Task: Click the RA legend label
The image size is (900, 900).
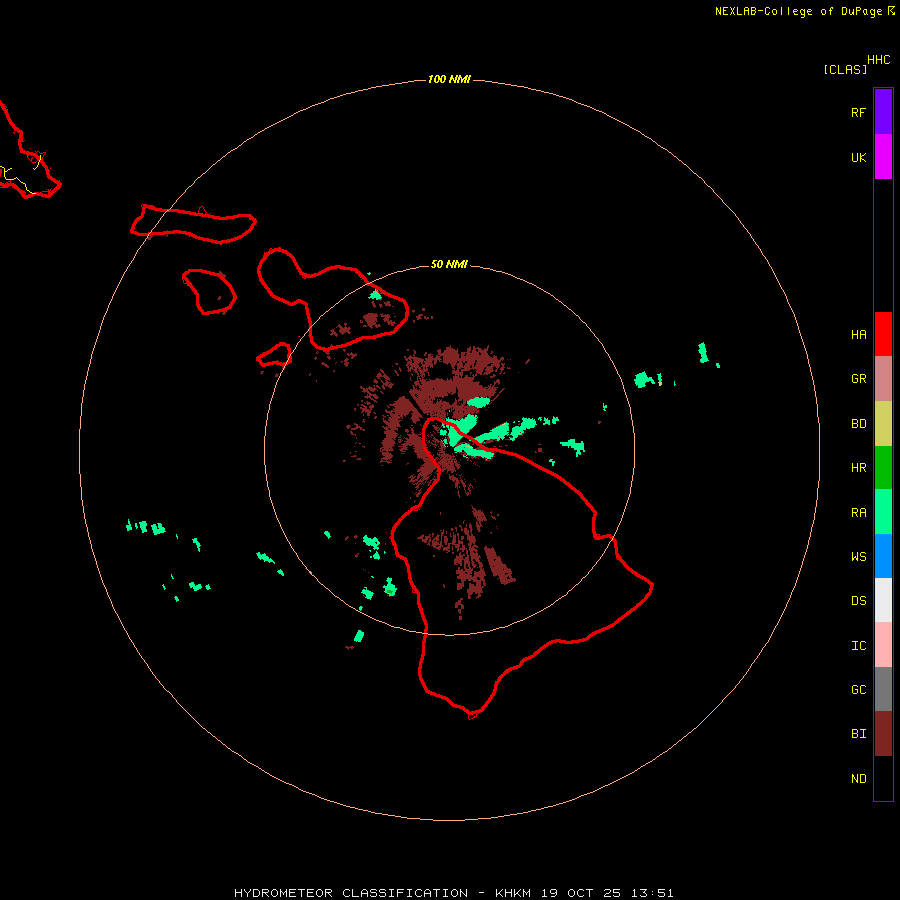Action: coord(858,513)
